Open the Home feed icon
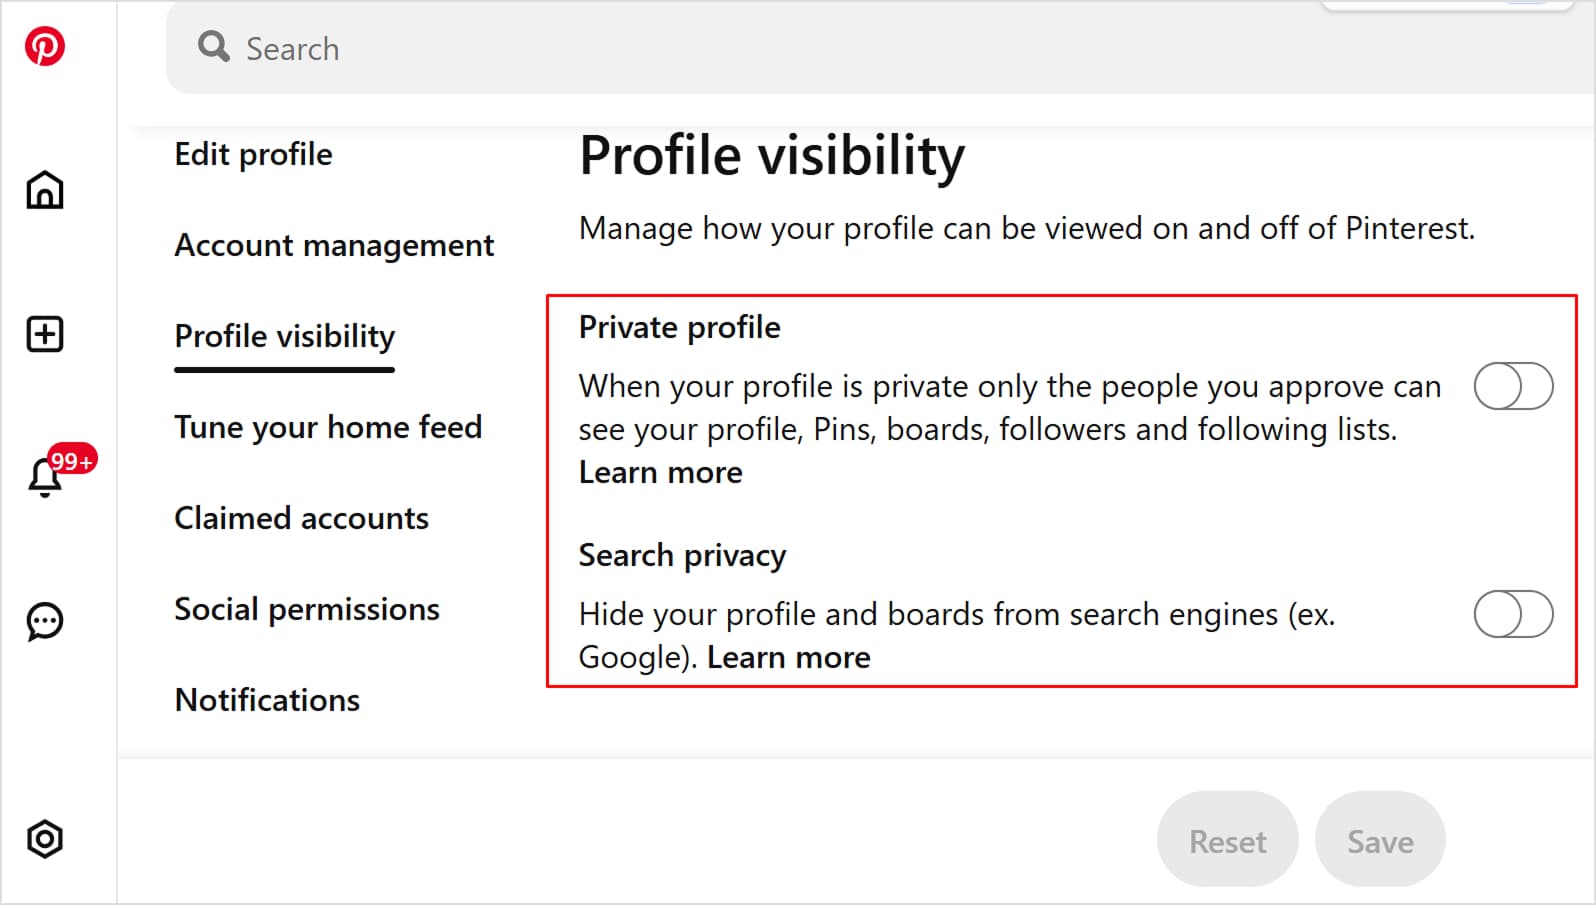This screenshot has width=1596, height=905. (x=44, y=190)
